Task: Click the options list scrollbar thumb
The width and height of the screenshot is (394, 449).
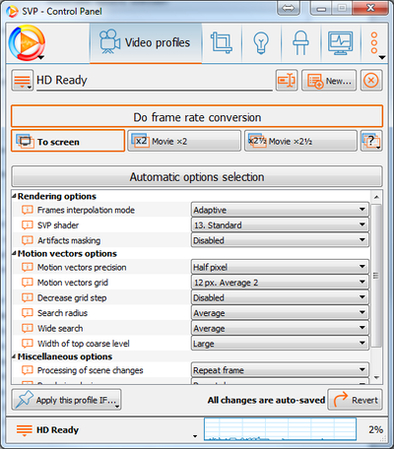Action: (376, 276)
